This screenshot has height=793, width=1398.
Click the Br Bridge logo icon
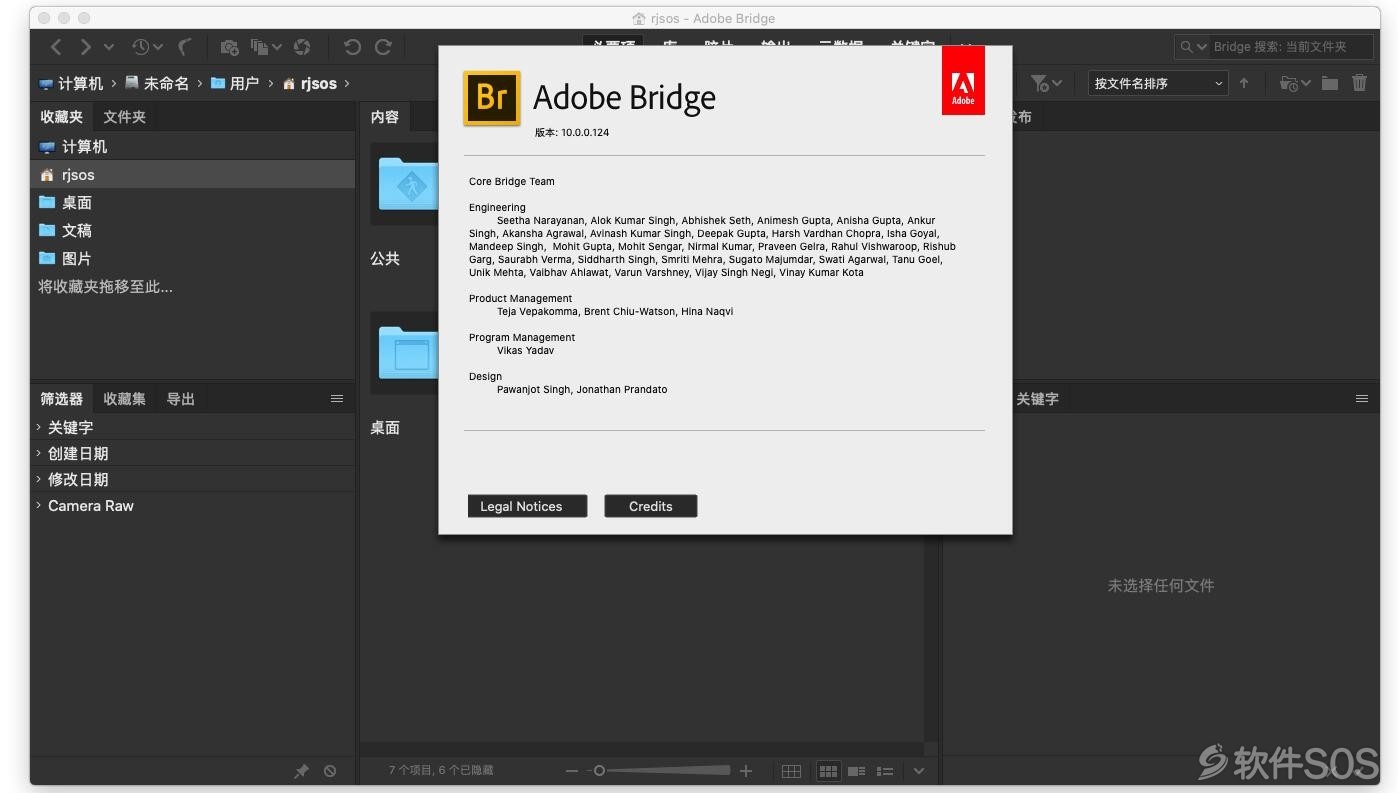(492, 98)
